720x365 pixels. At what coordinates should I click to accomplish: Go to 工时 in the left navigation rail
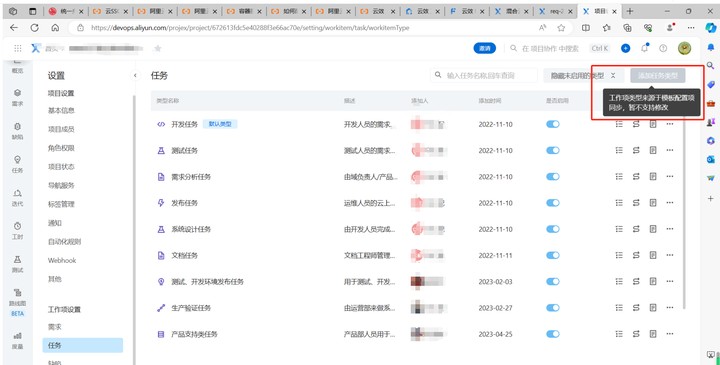click(x=17, y=230)
